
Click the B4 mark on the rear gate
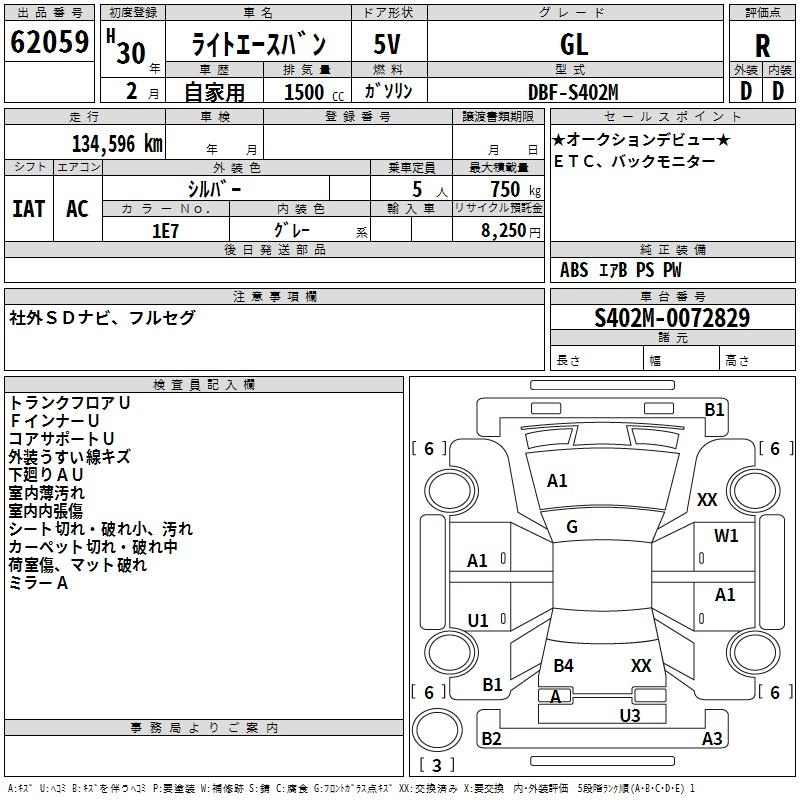point(564,666)
